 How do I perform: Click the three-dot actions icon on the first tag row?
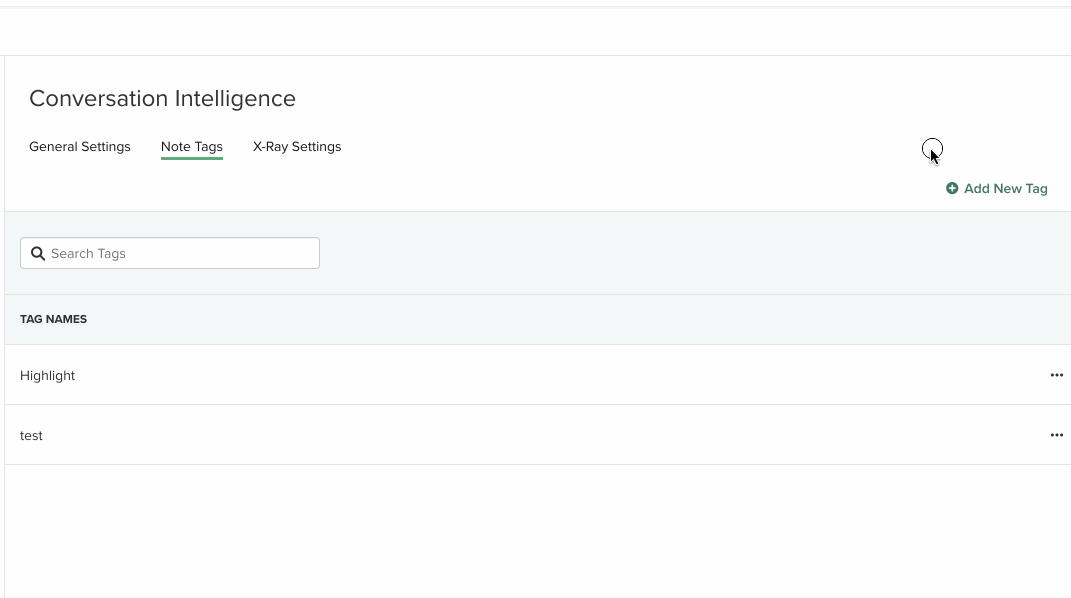tap(1056, 375)
